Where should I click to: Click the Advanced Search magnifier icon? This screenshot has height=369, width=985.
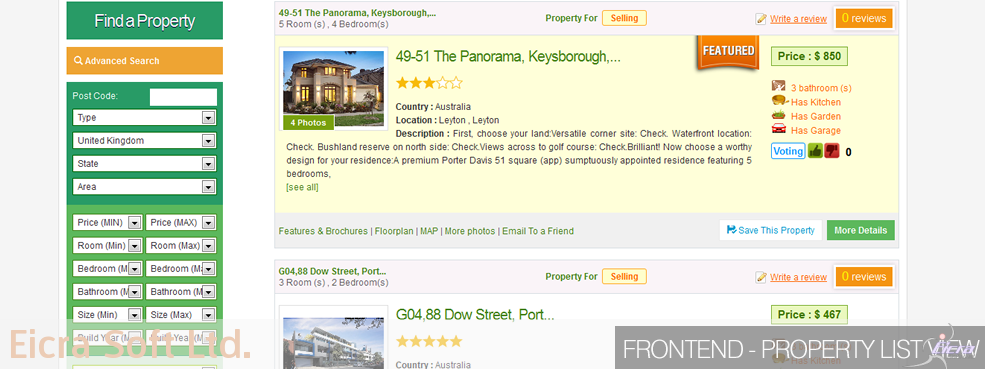click(x=79, y=61)
